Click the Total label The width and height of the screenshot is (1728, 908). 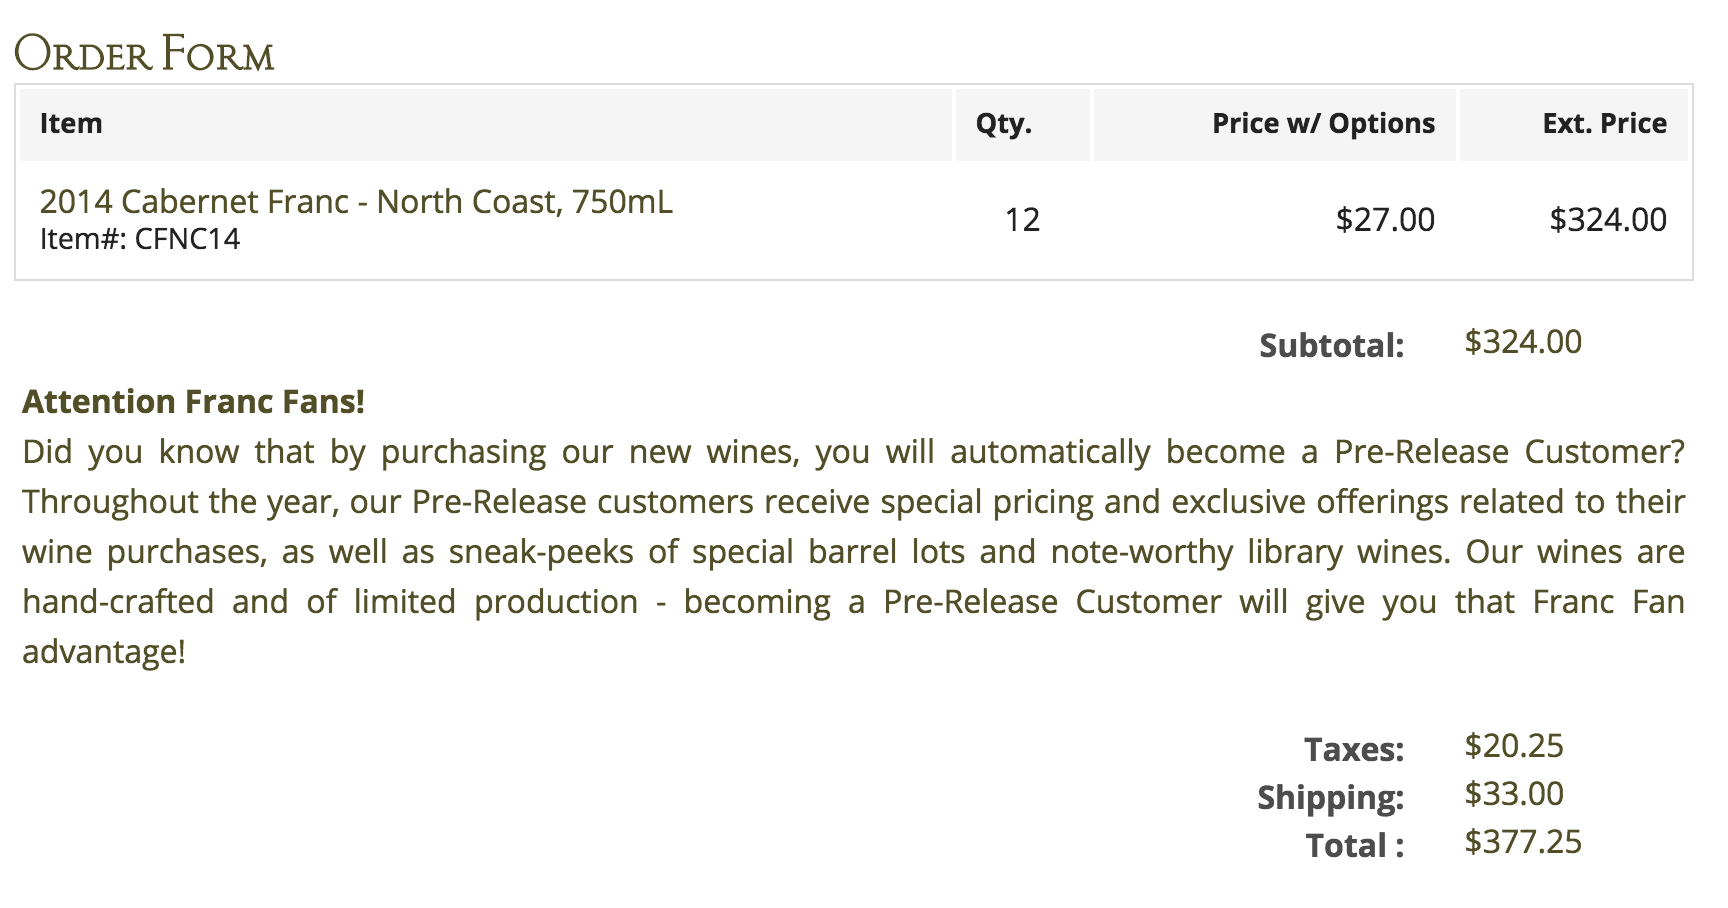(x=1354, y=845)
